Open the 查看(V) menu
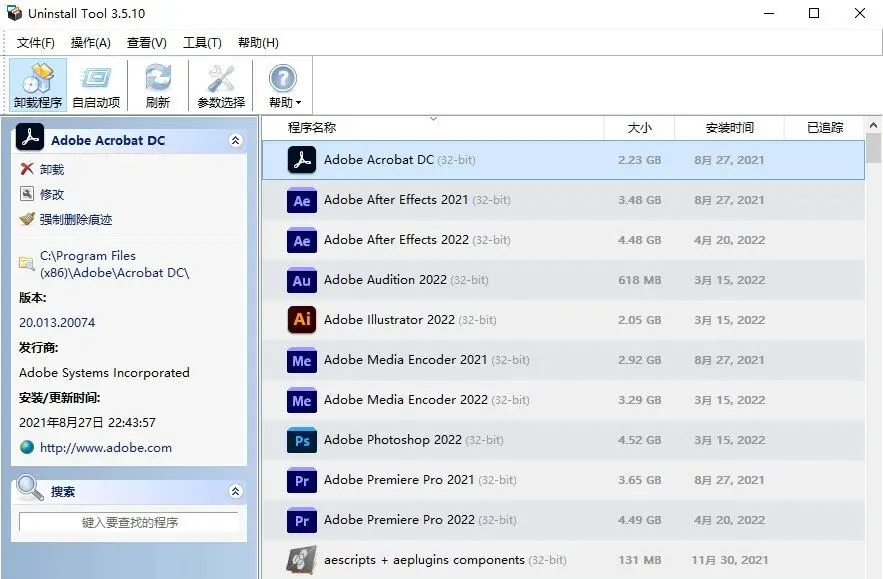883x579 pixels. 146,43
